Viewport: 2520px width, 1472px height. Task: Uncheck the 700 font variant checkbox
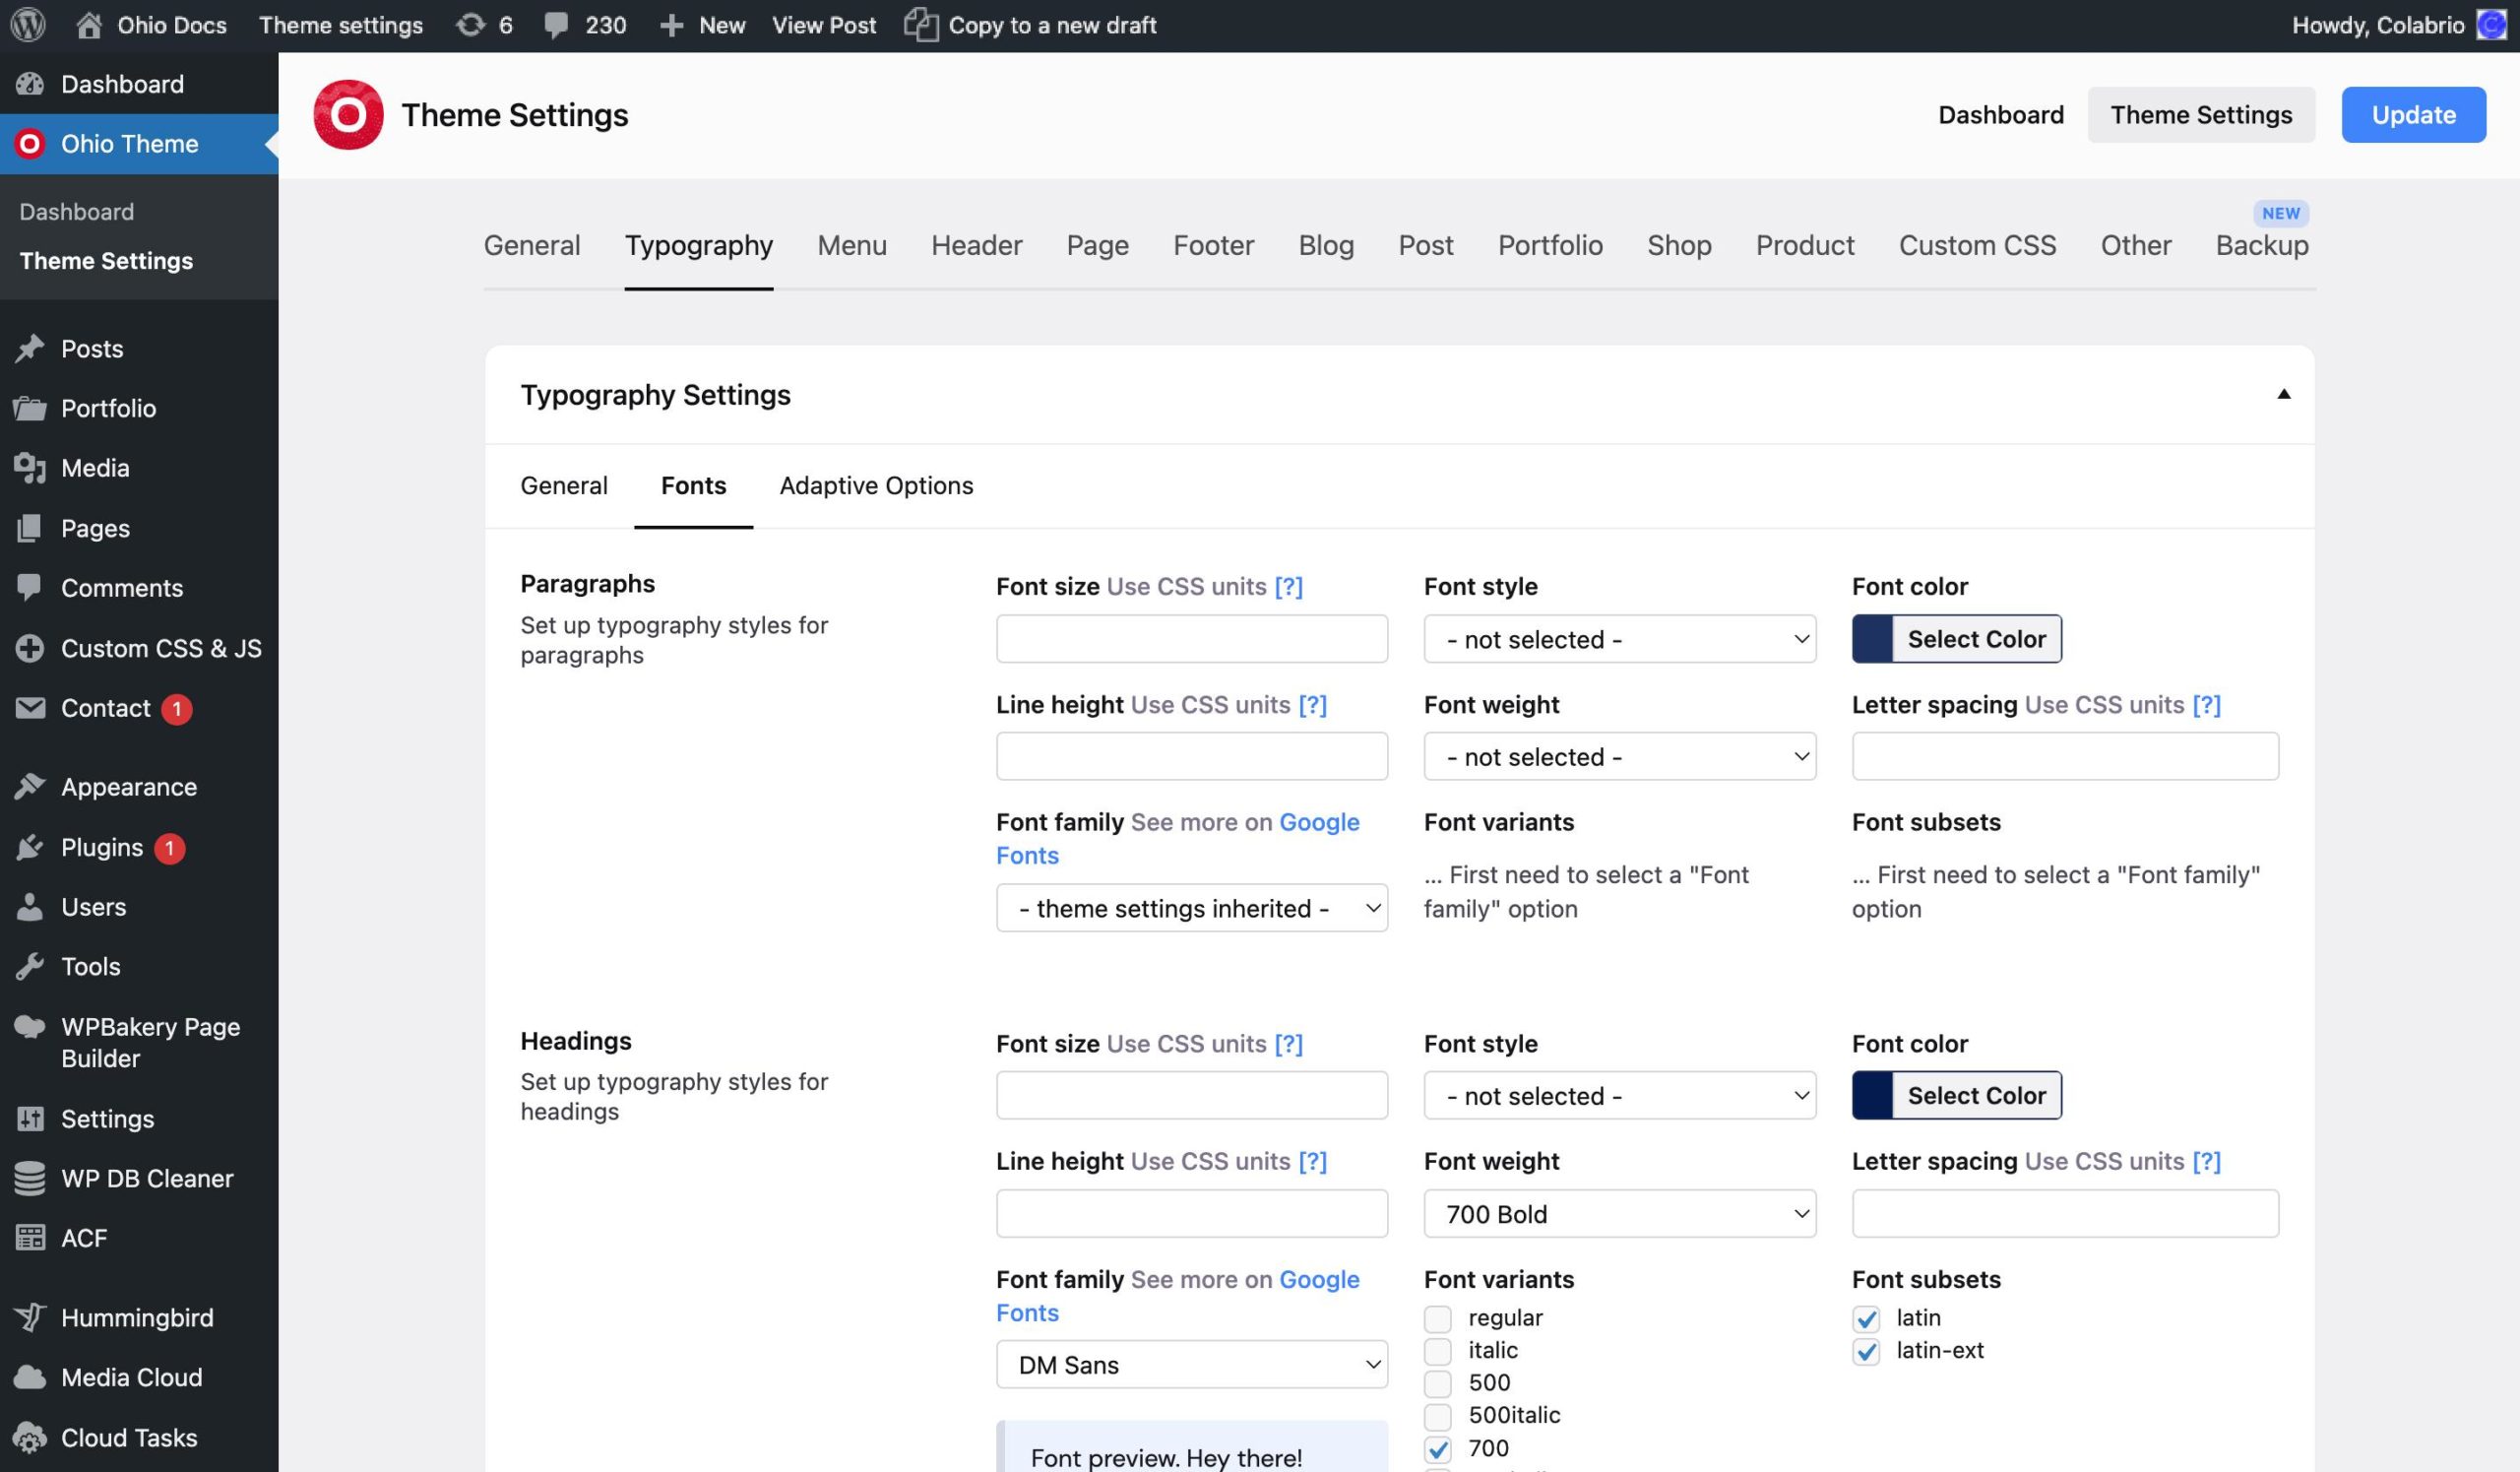click(x=1437, y=1448)
